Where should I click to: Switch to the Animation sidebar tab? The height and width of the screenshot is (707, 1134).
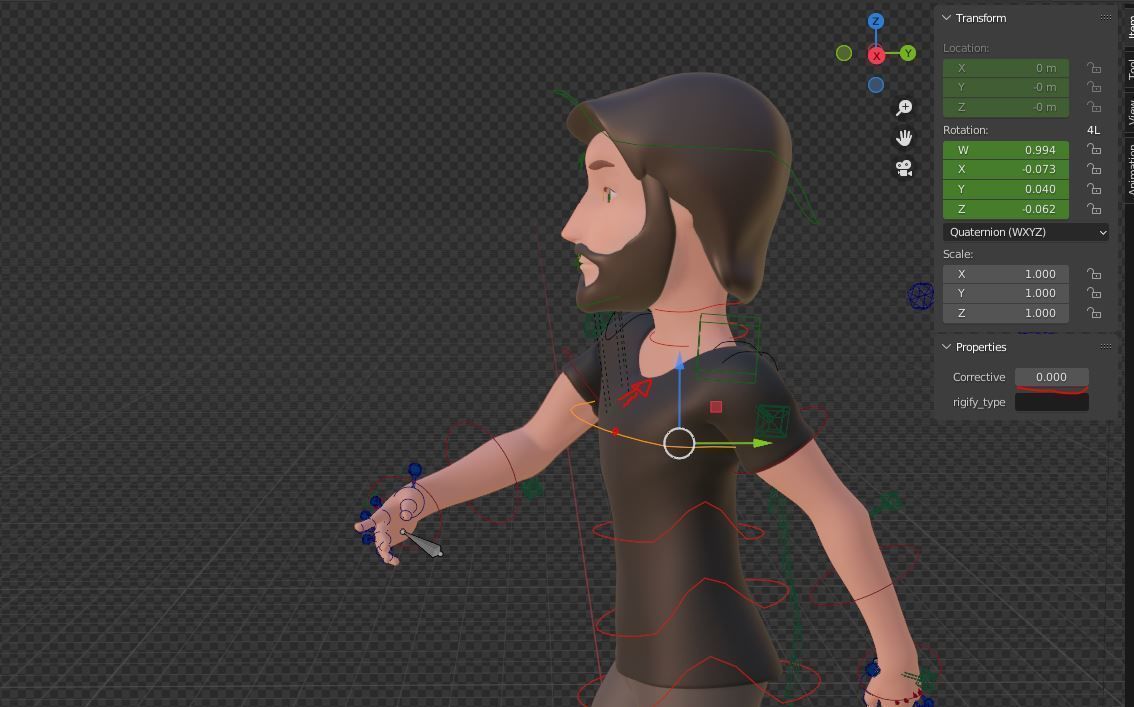(x=1130, y=169)
